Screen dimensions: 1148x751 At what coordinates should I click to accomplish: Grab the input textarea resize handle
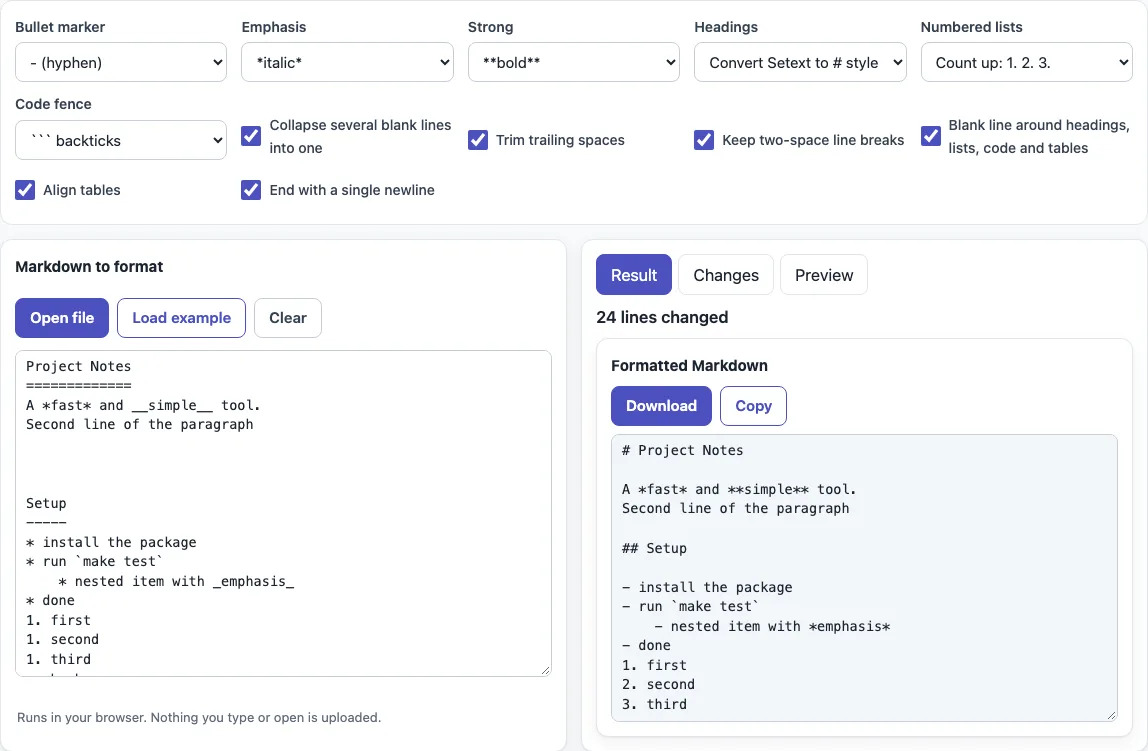(545, 670)
